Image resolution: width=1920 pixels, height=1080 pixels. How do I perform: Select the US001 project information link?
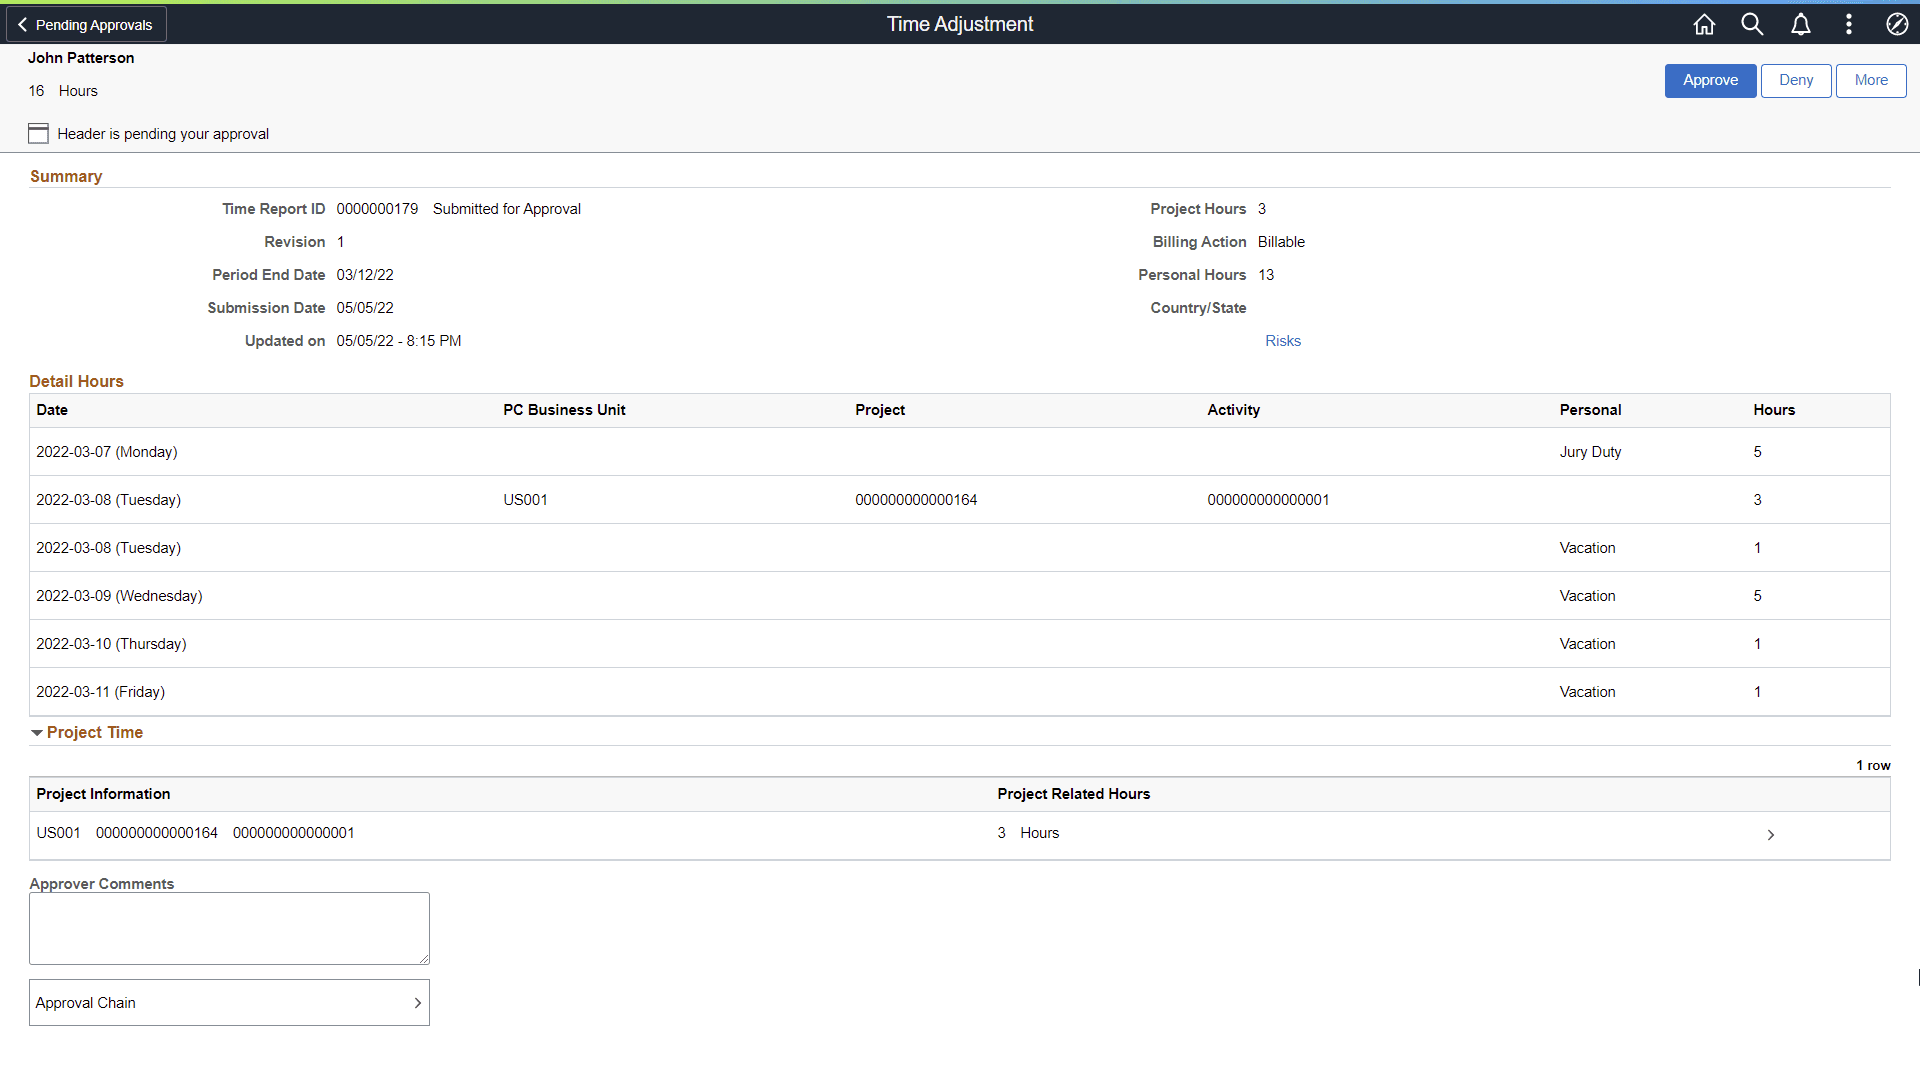[x=57, y=832]
